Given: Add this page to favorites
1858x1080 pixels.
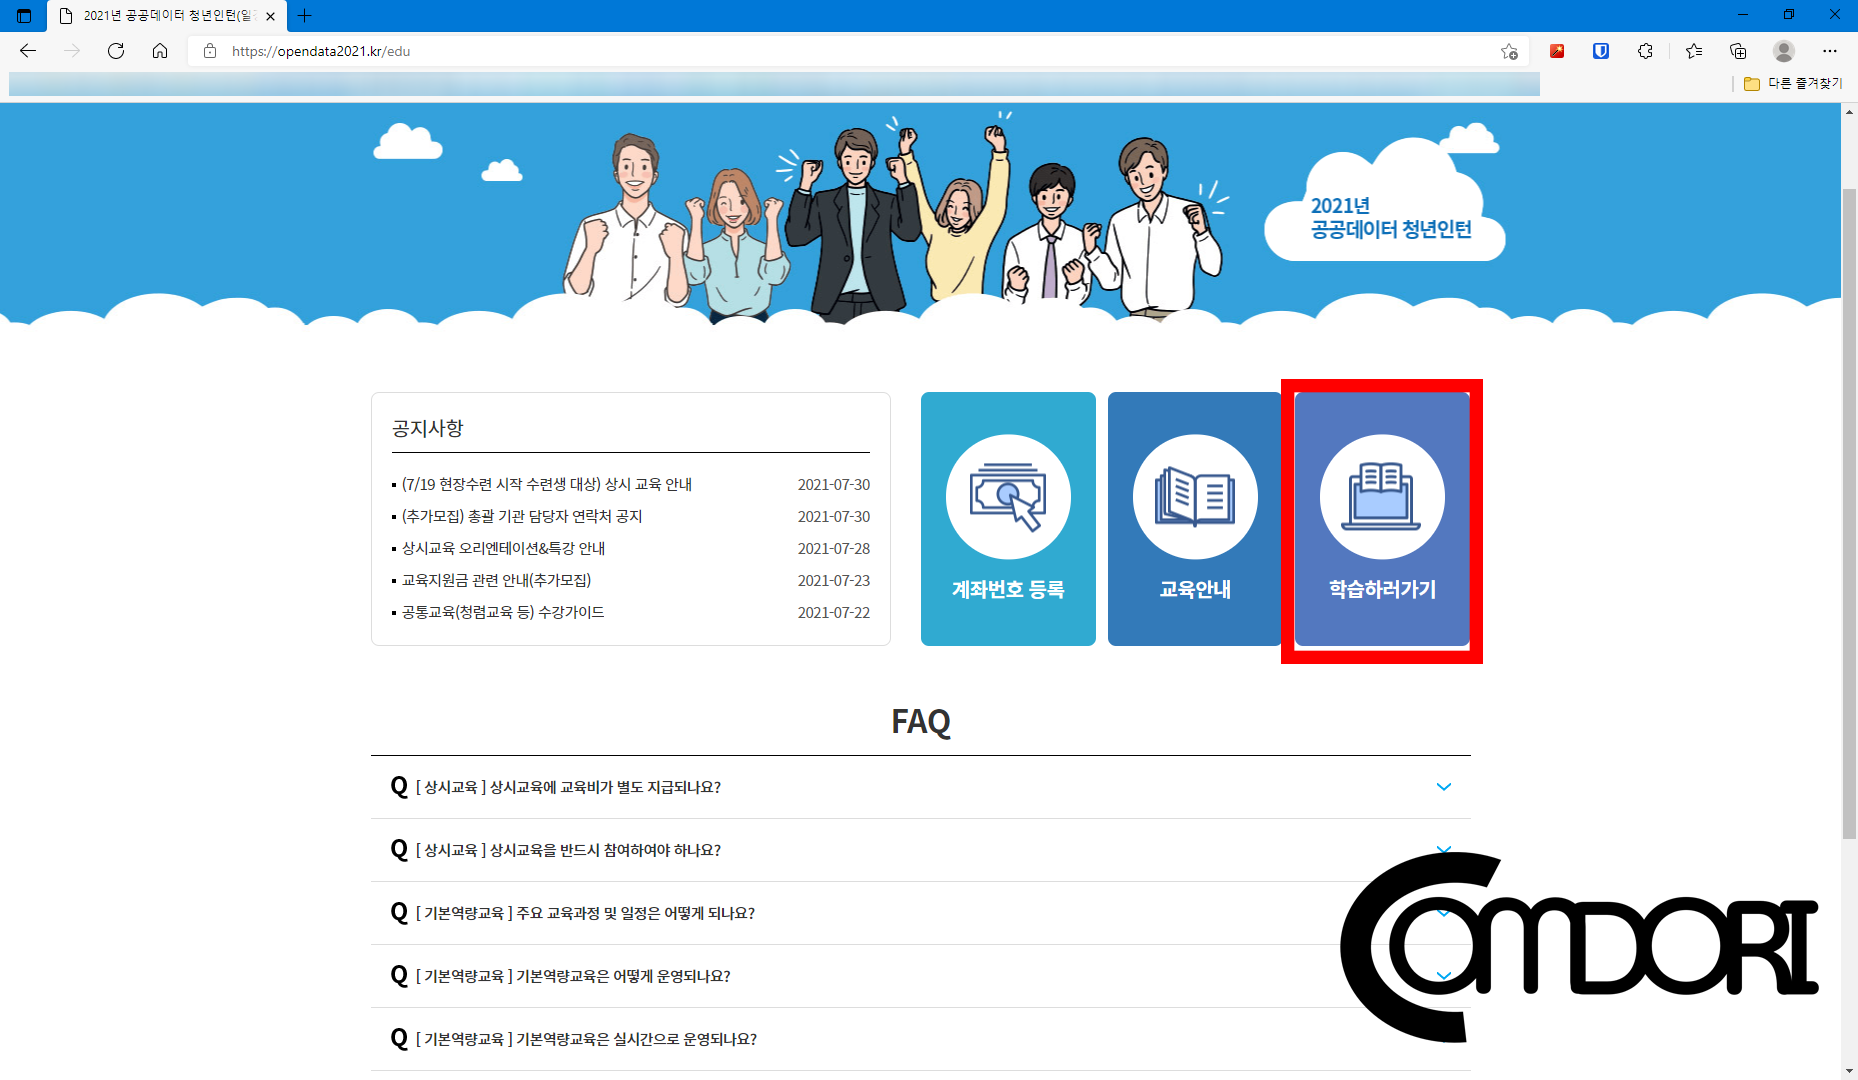Looking at the screenshot, I should (1509, 51).
